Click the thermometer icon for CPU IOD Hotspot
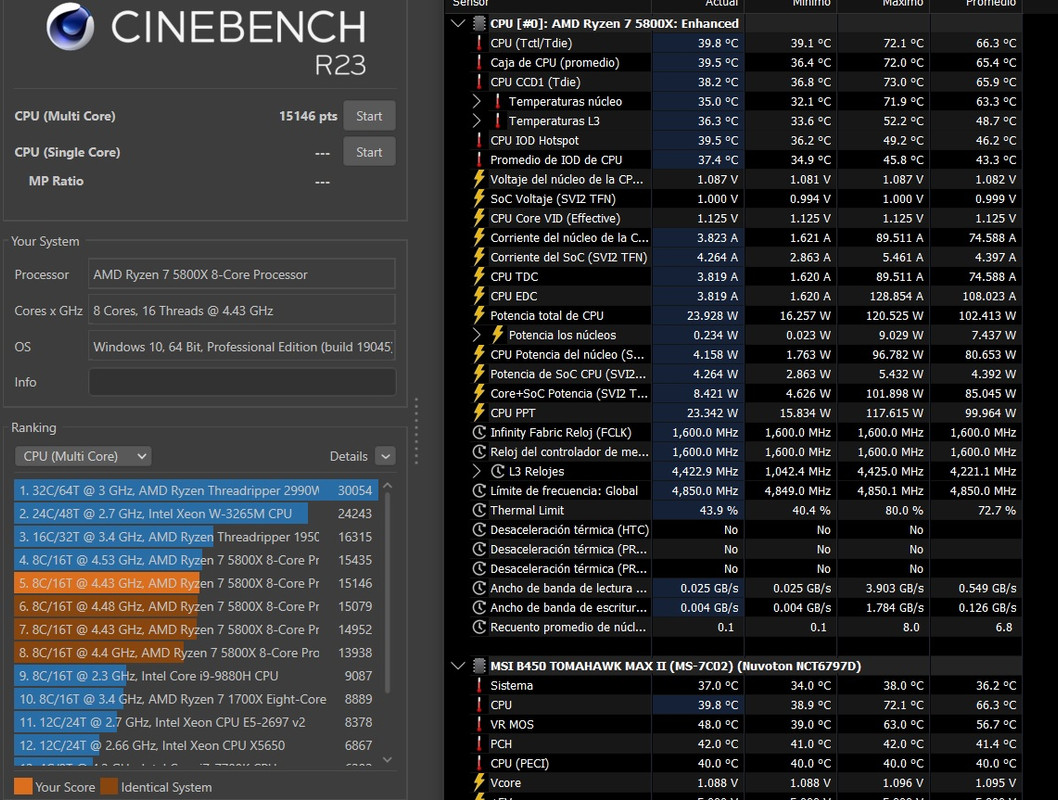The height and width of the screenshot is (800, 1058). tap(479, 140)
